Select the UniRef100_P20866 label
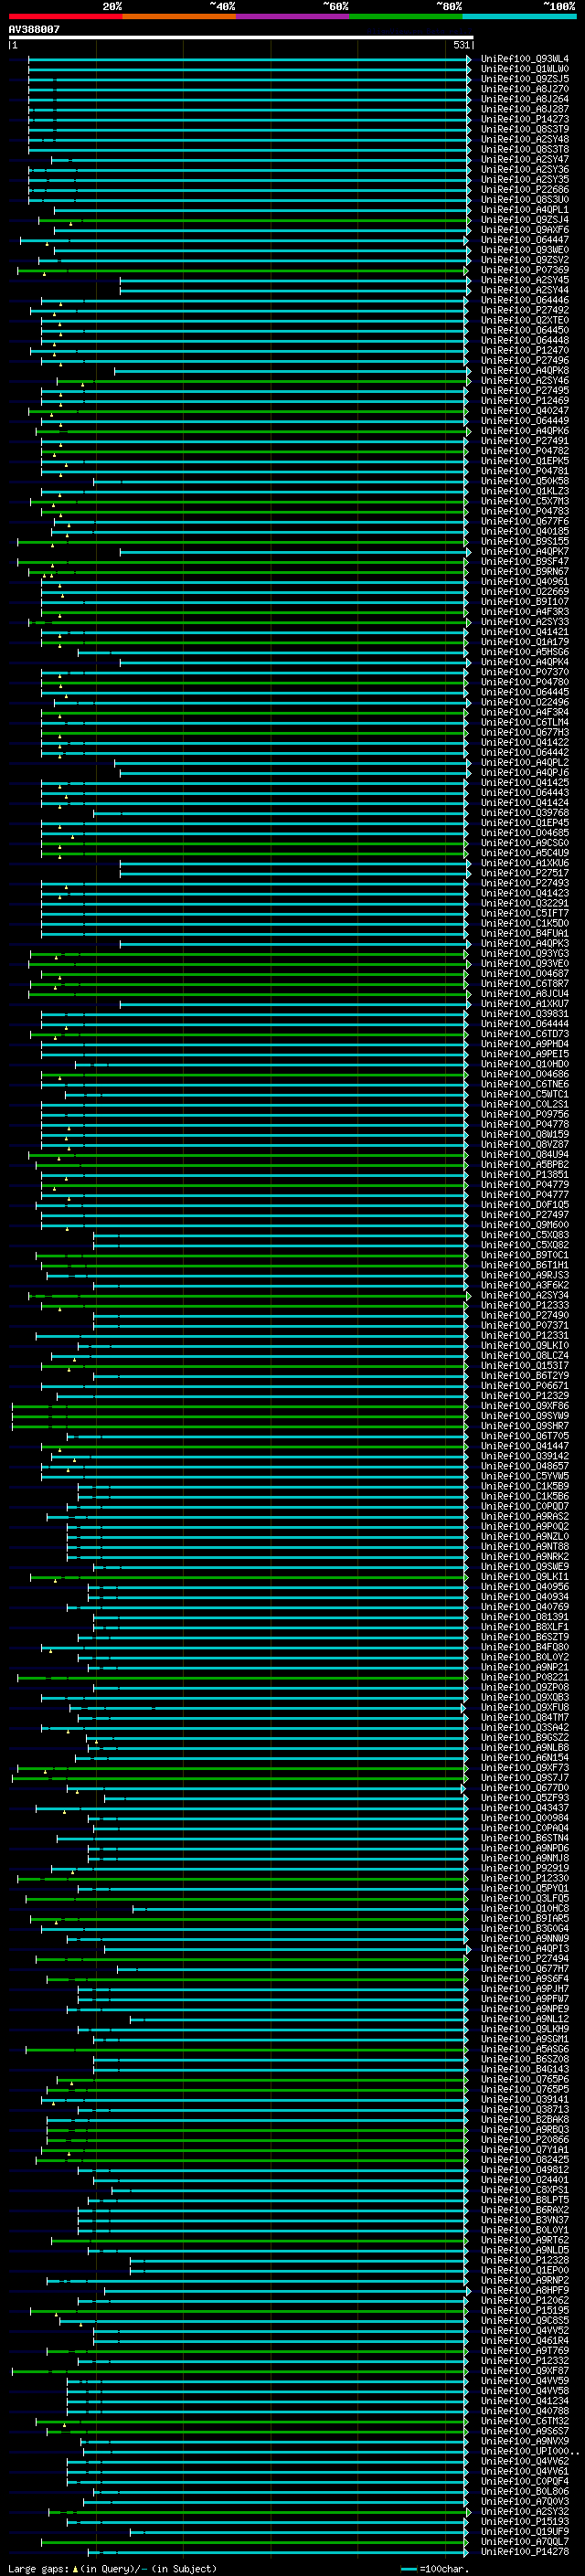This screenshot has height=2576, width=585. click(525, 2139)
